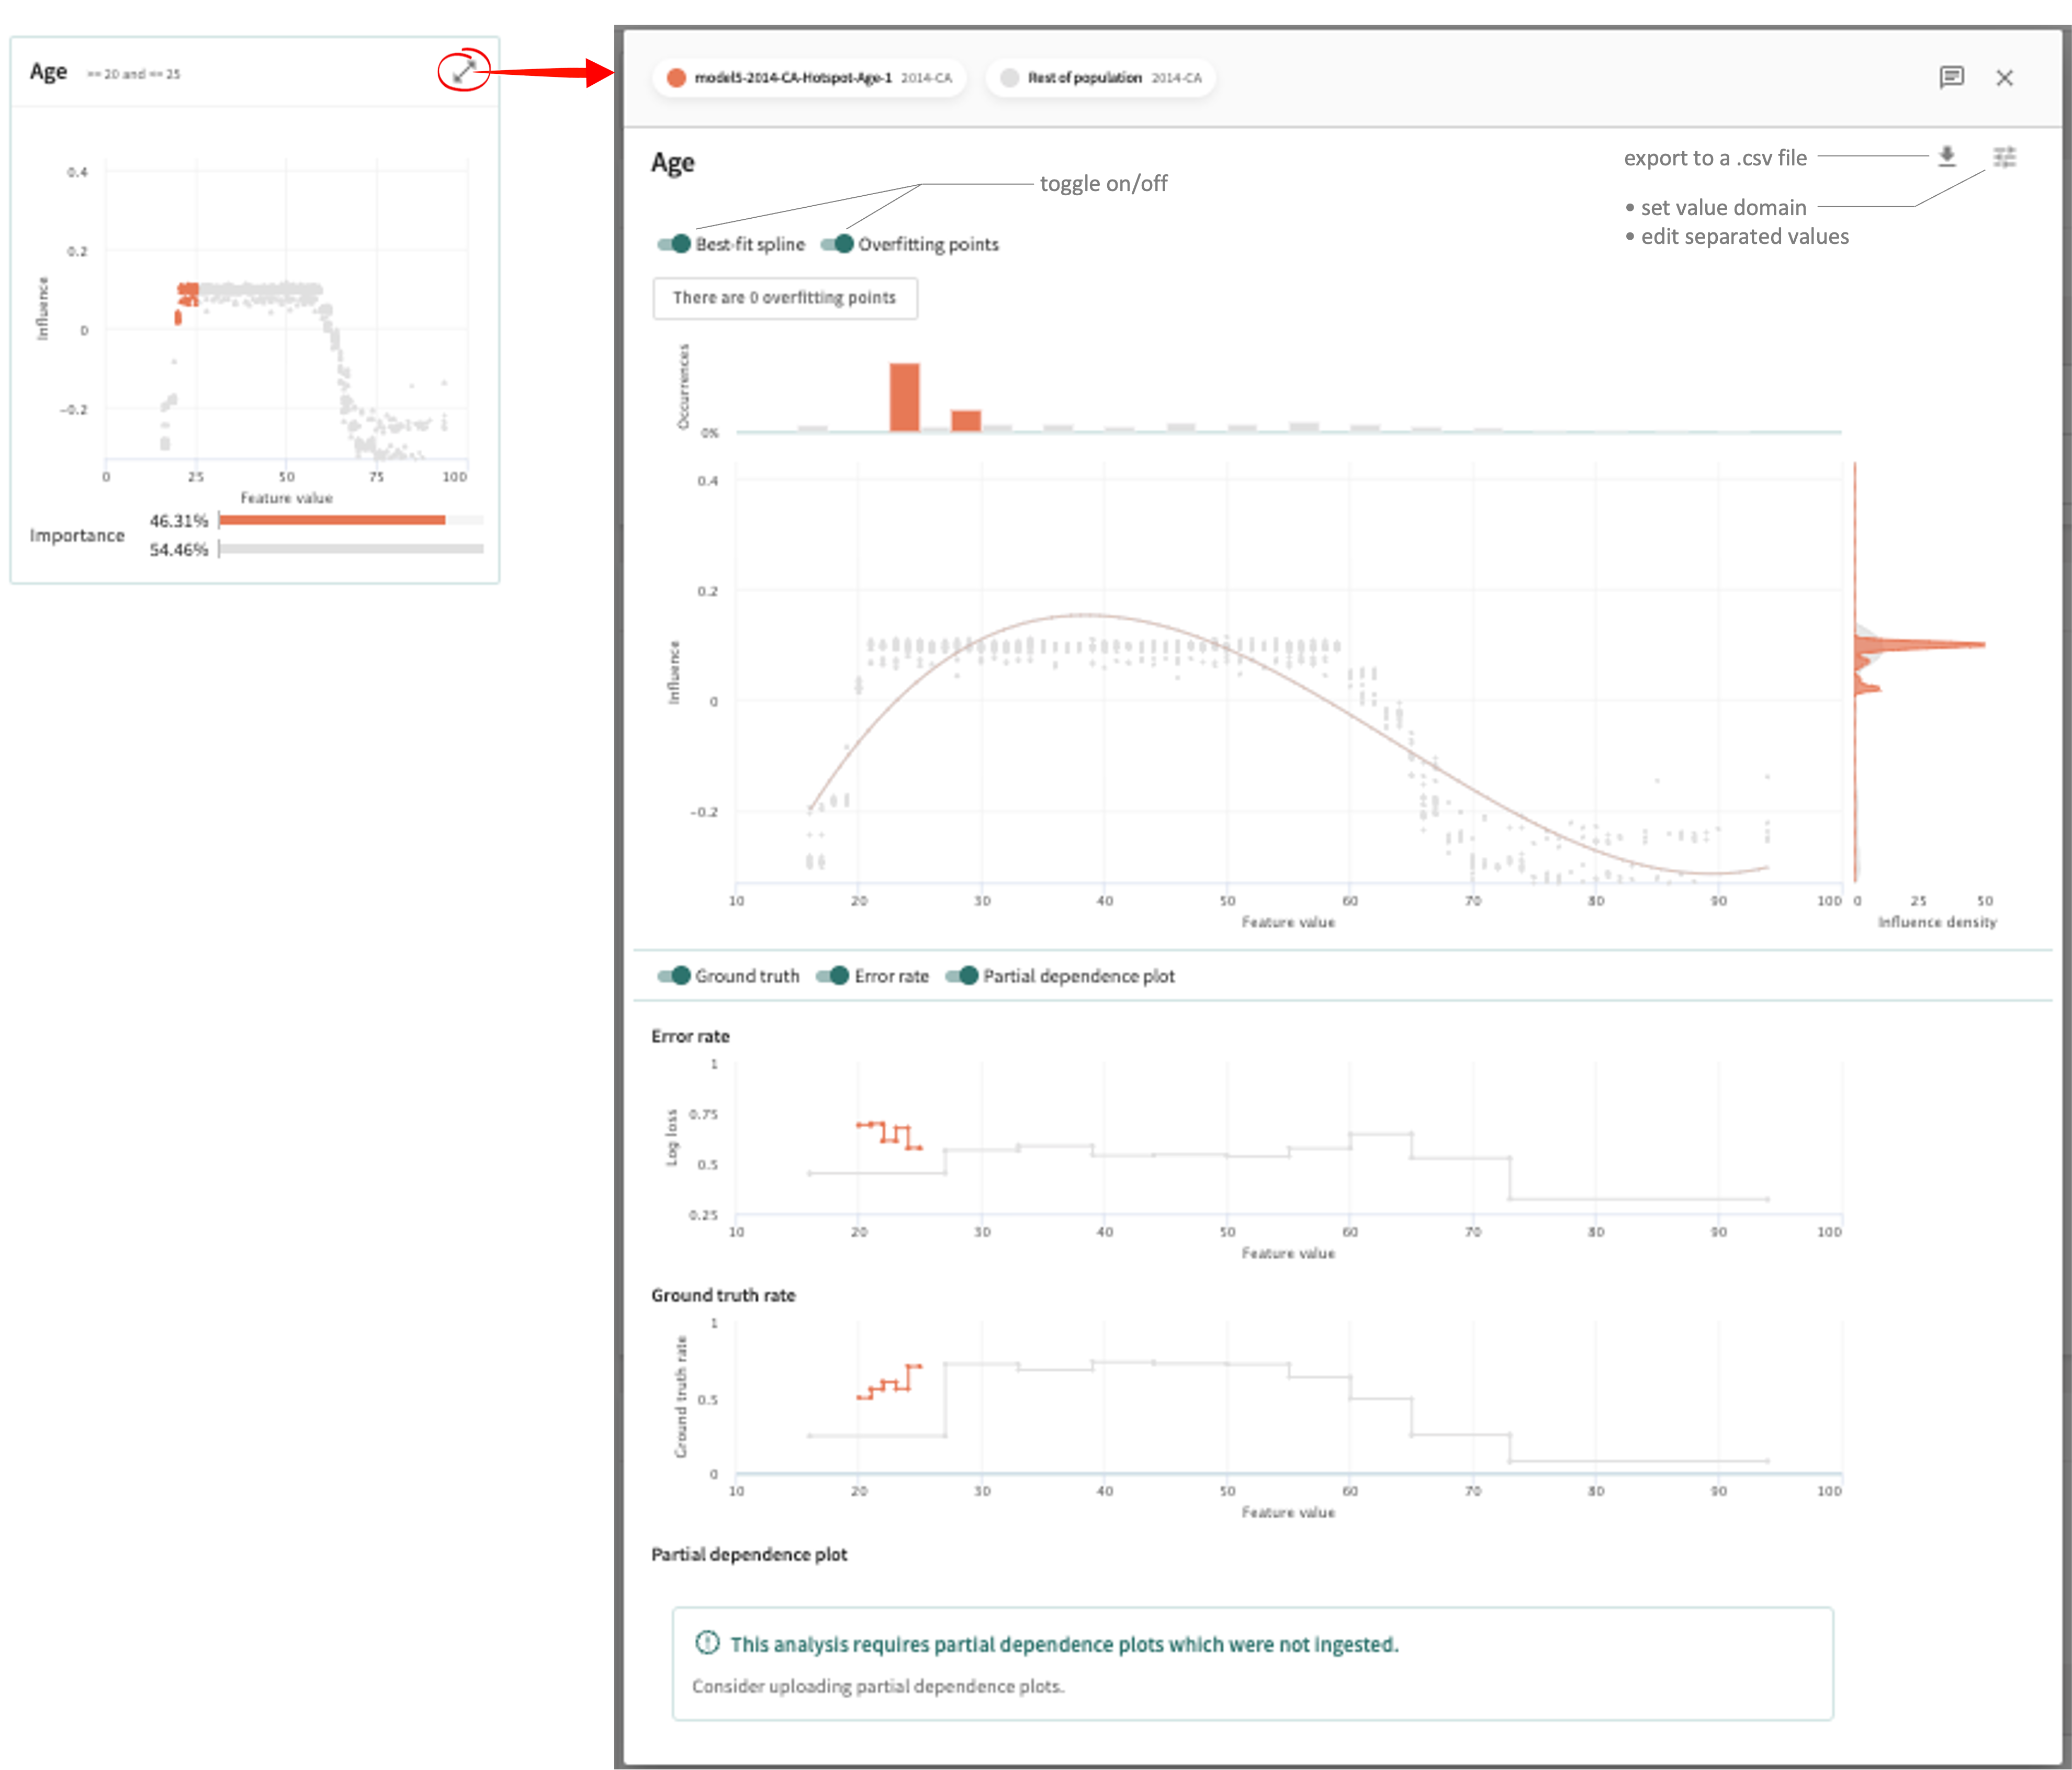The width and height of the screenshot is (2072, 1770).
Task: Toggle the Partial dependence plot switch
Action: [962, 976]
